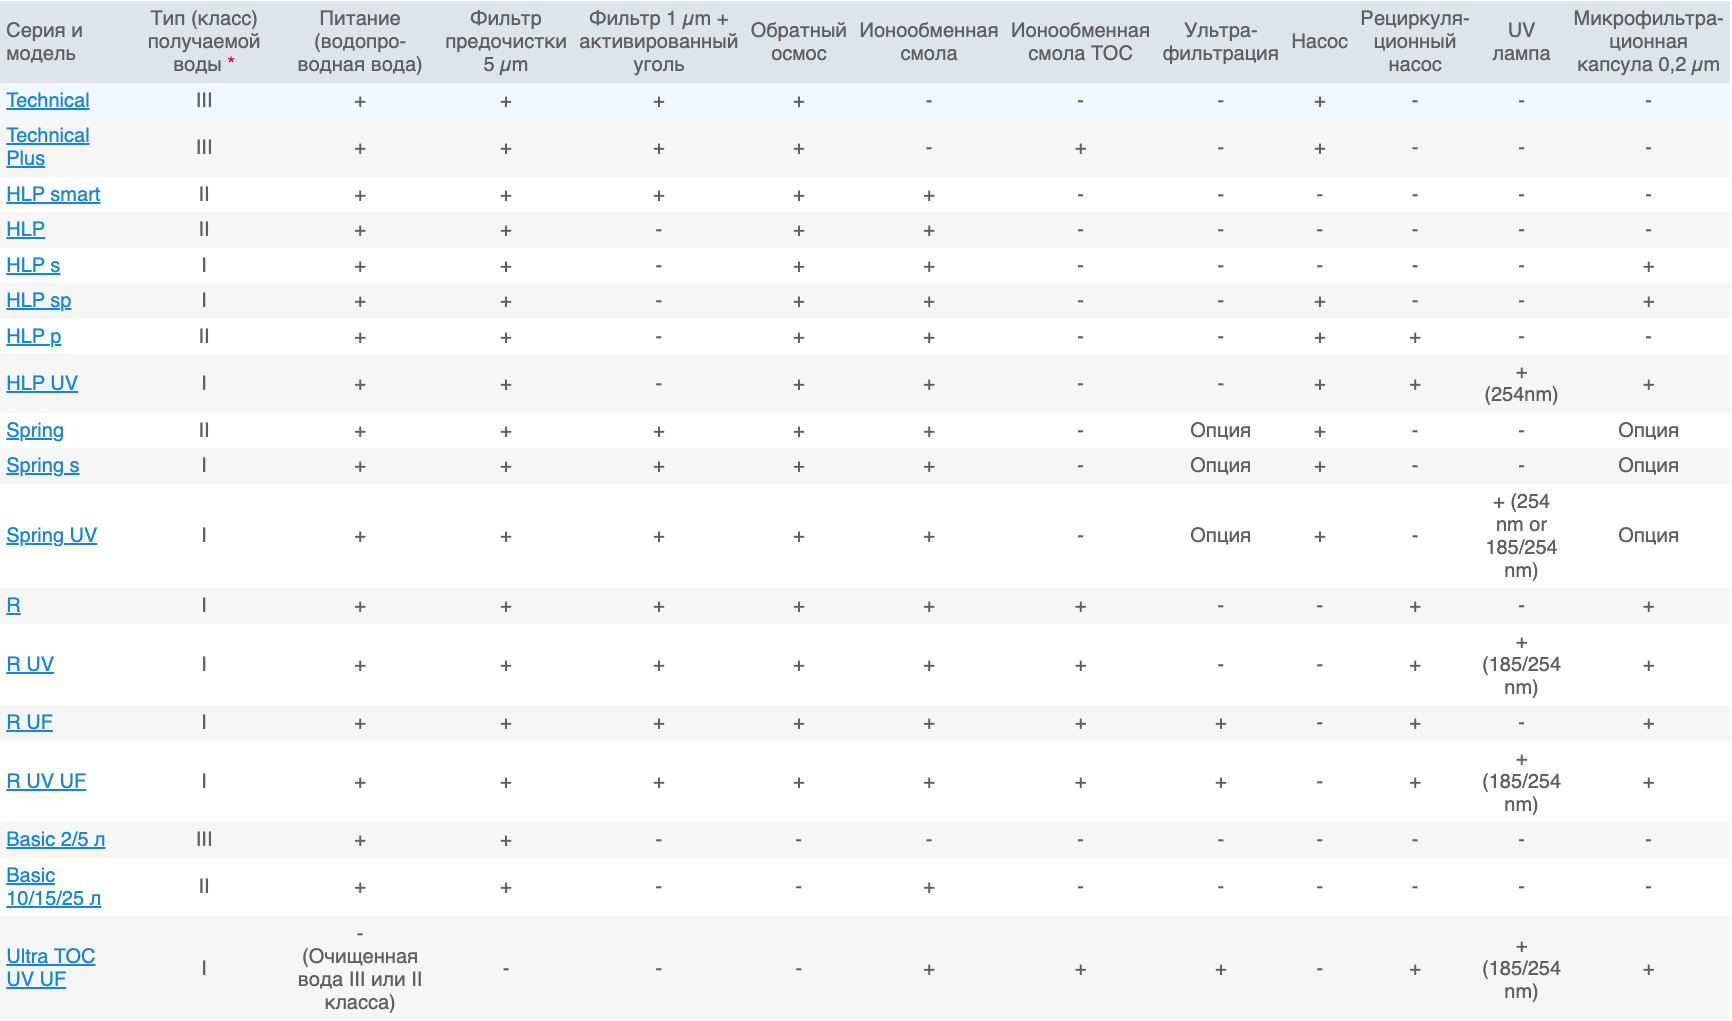
Task: Open the Technical Plus link
Action: click(x=47, y=147)
